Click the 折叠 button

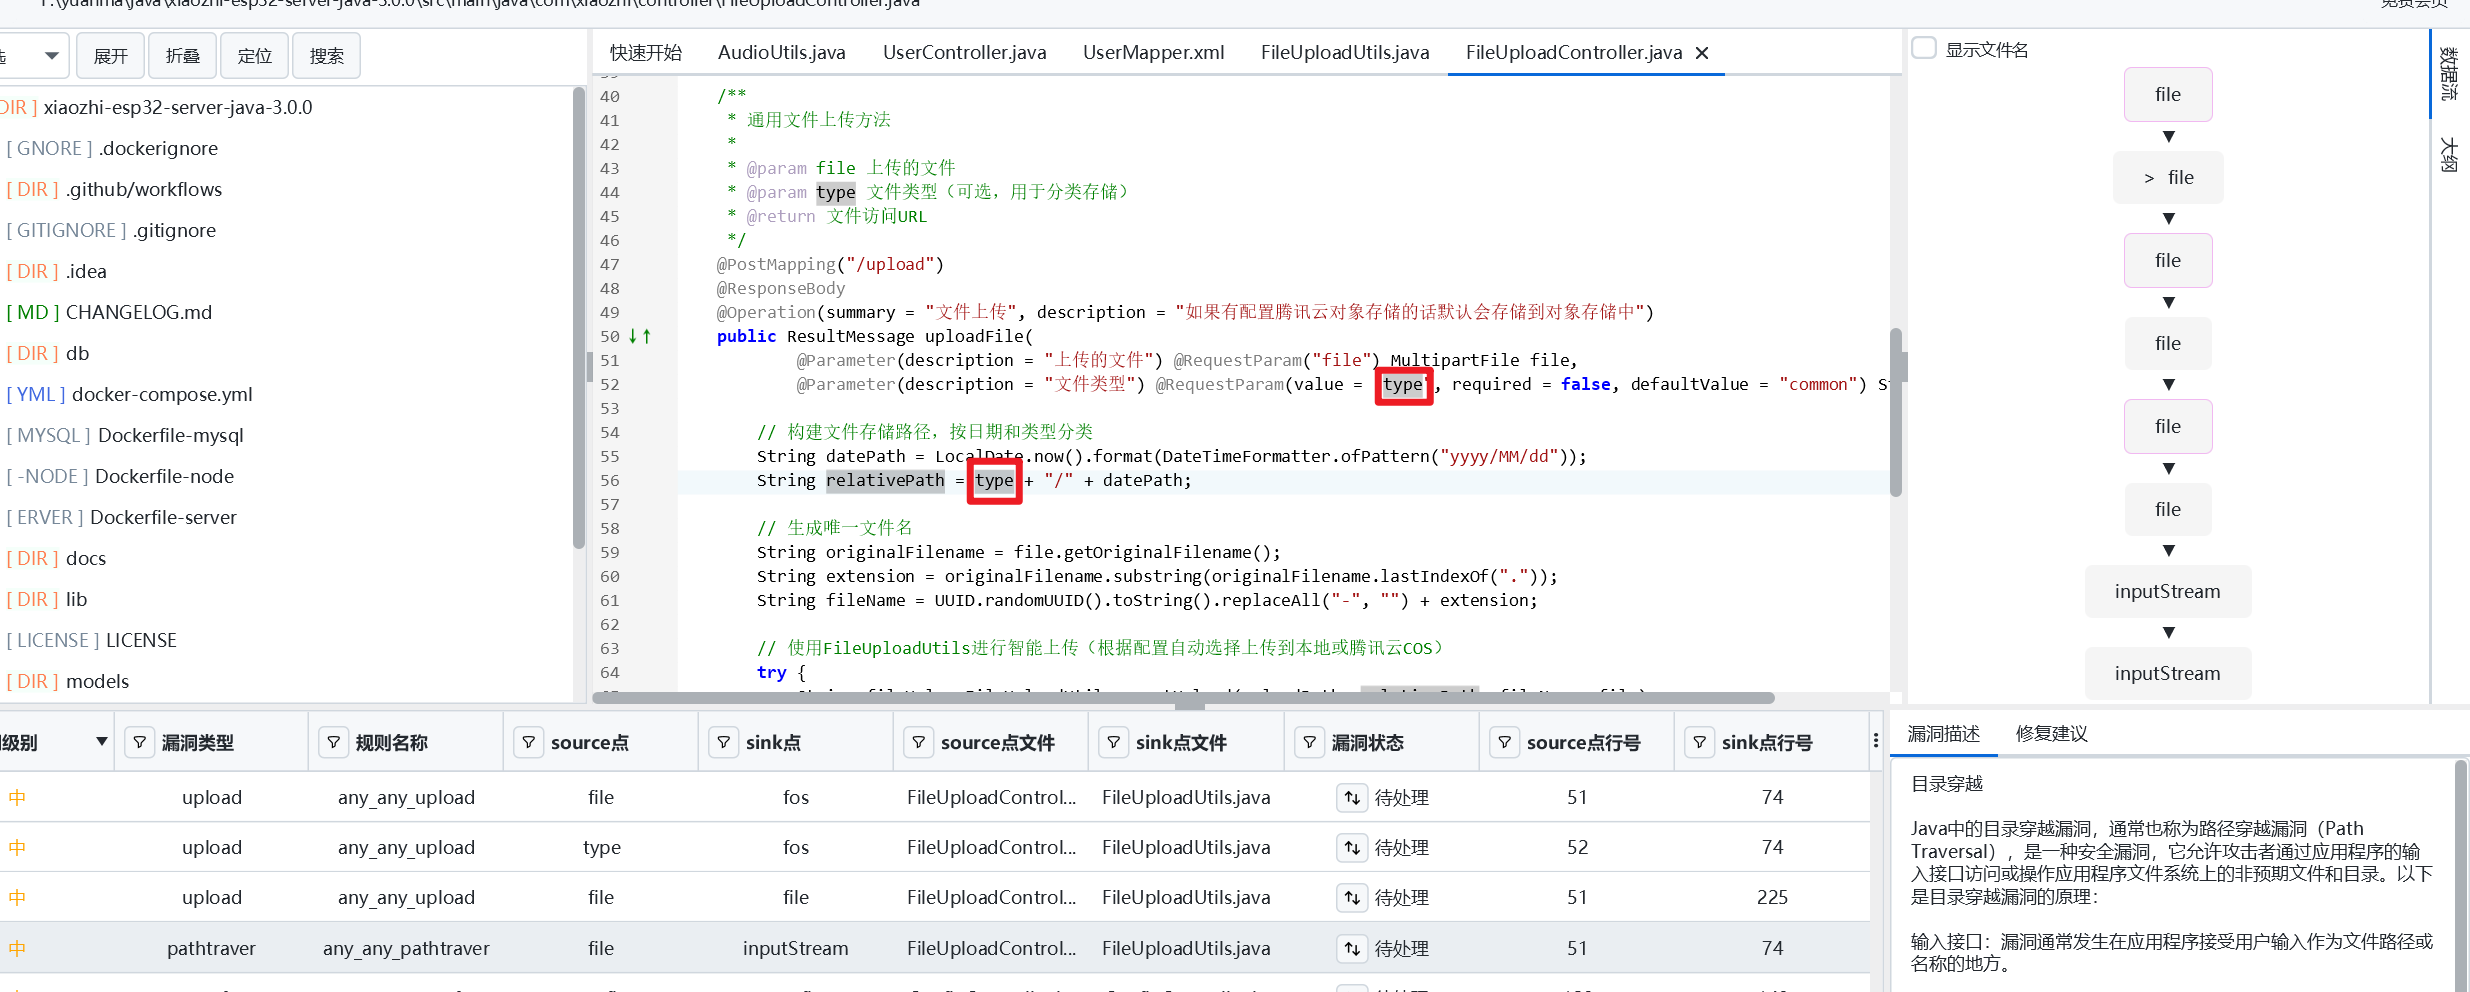[x=183, y=56]
